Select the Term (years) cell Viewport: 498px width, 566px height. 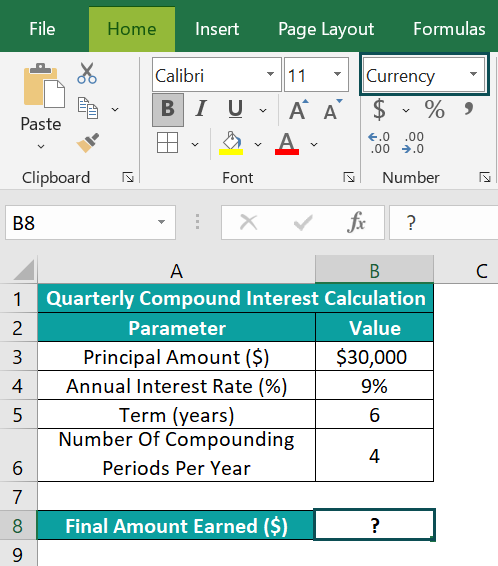[x=176, y=414]
